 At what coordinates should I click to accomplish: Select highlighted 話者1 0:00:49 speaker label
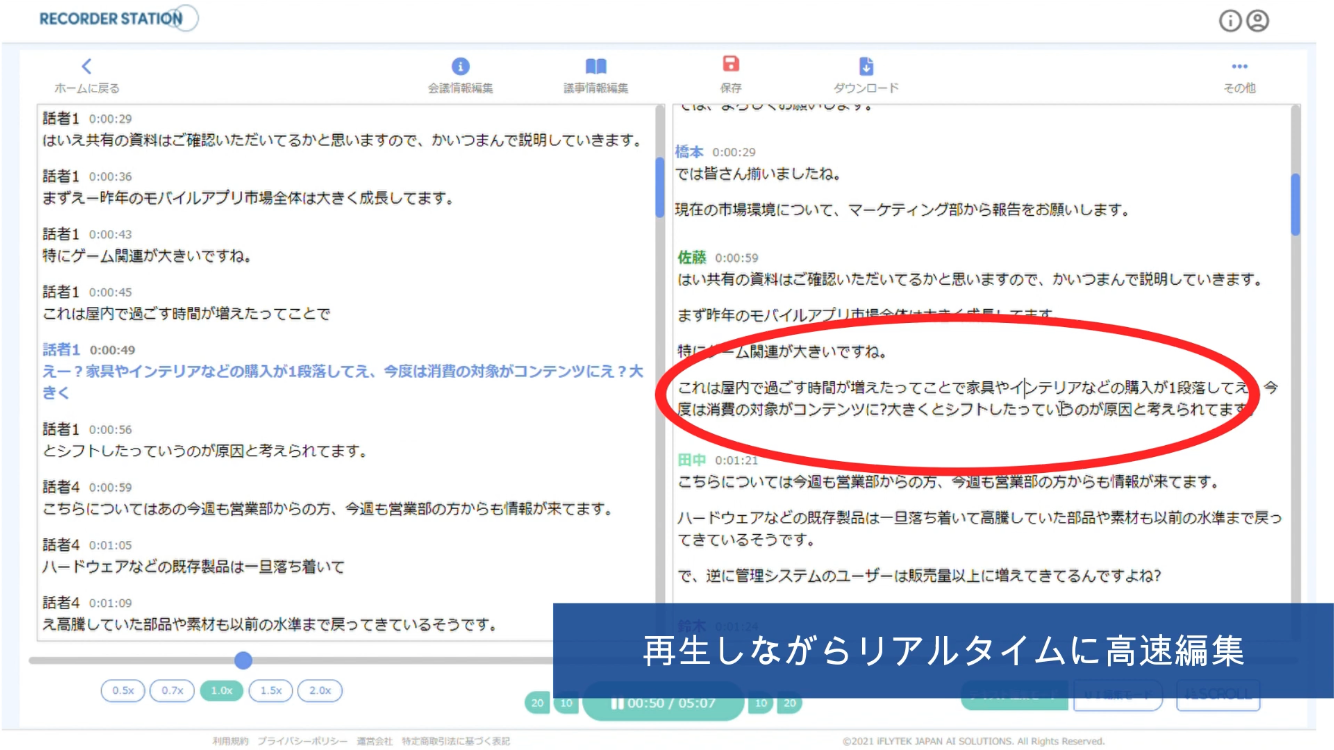coord(61,350)
